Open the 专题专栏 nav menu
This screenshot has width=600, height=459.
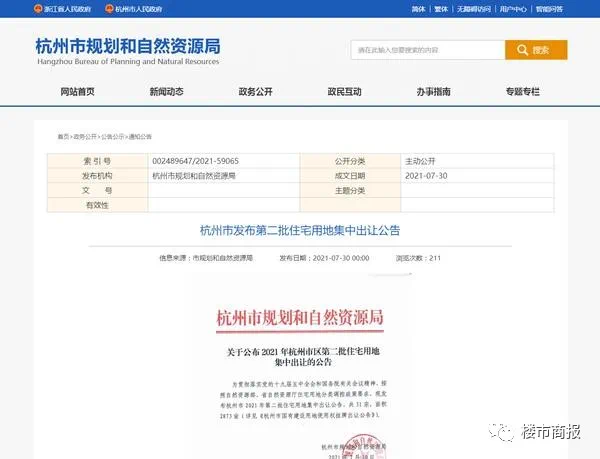coord(523,91)
